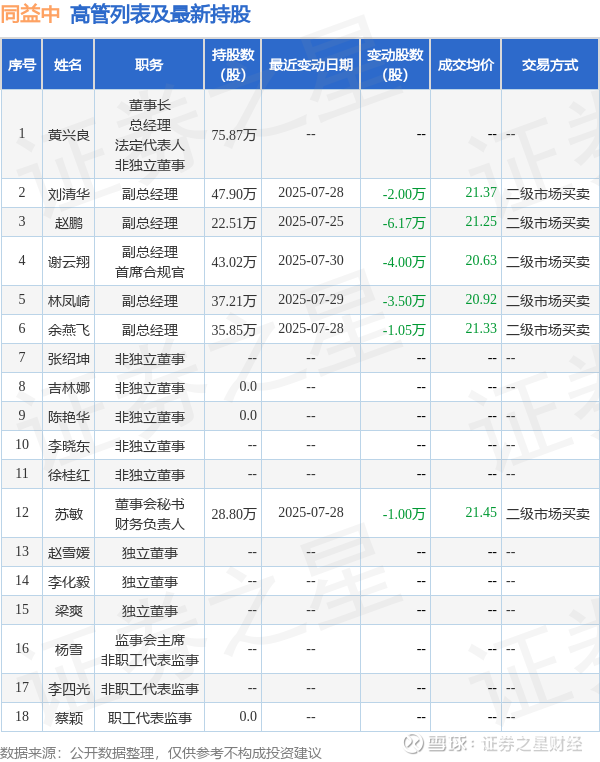
Task: Click the name 张绍坤
Action: 69,359
